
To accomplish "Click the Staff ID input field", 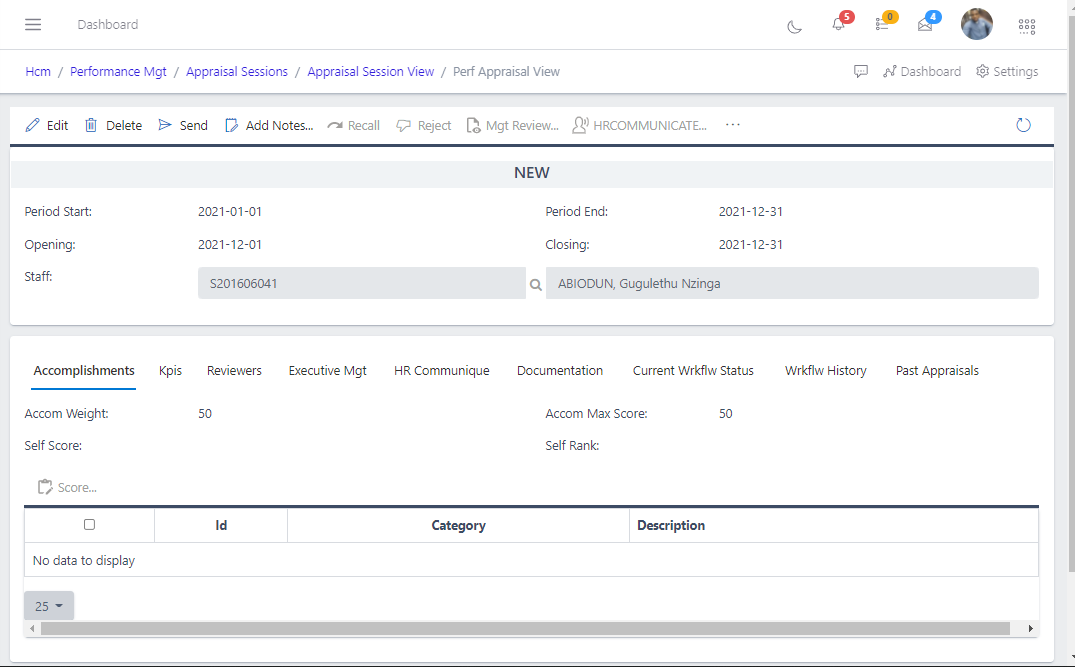I will point(361,283).
